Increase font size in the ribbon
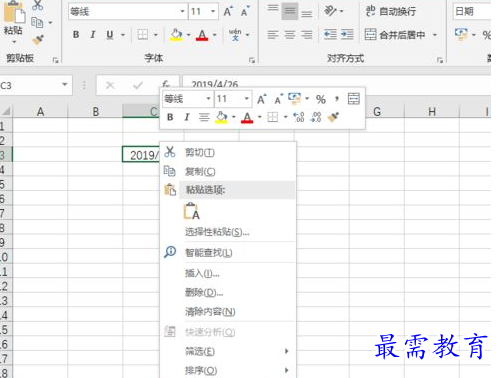 pyautogui.click(x=228, y=12)
